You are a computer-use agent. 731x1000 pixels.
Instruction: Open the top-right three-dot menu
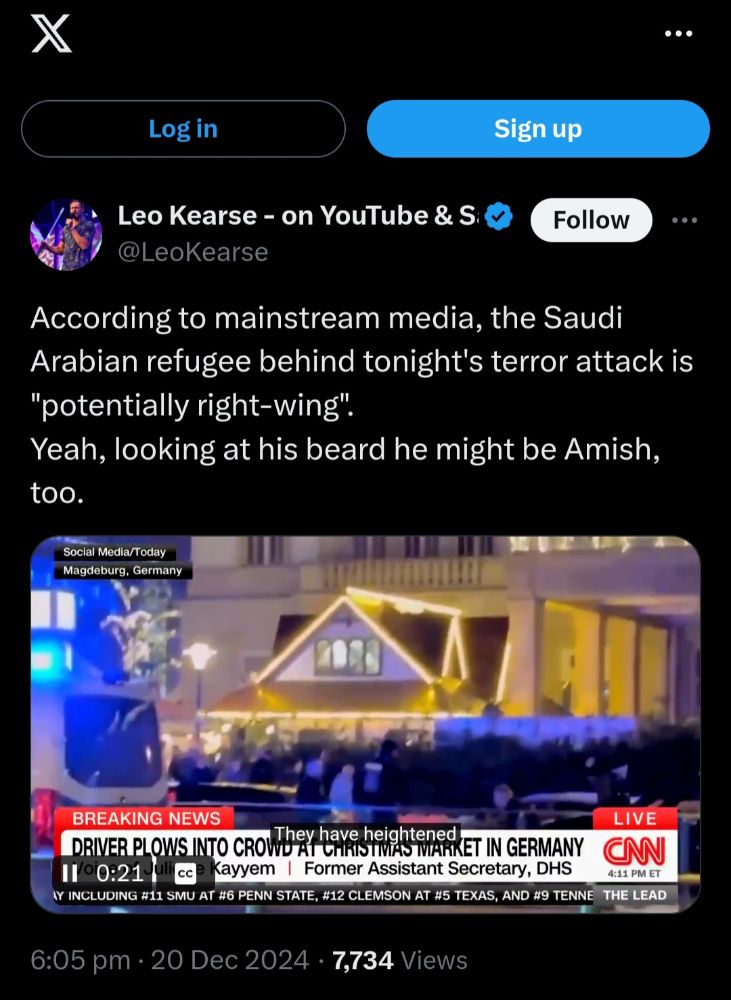(679, 33)
